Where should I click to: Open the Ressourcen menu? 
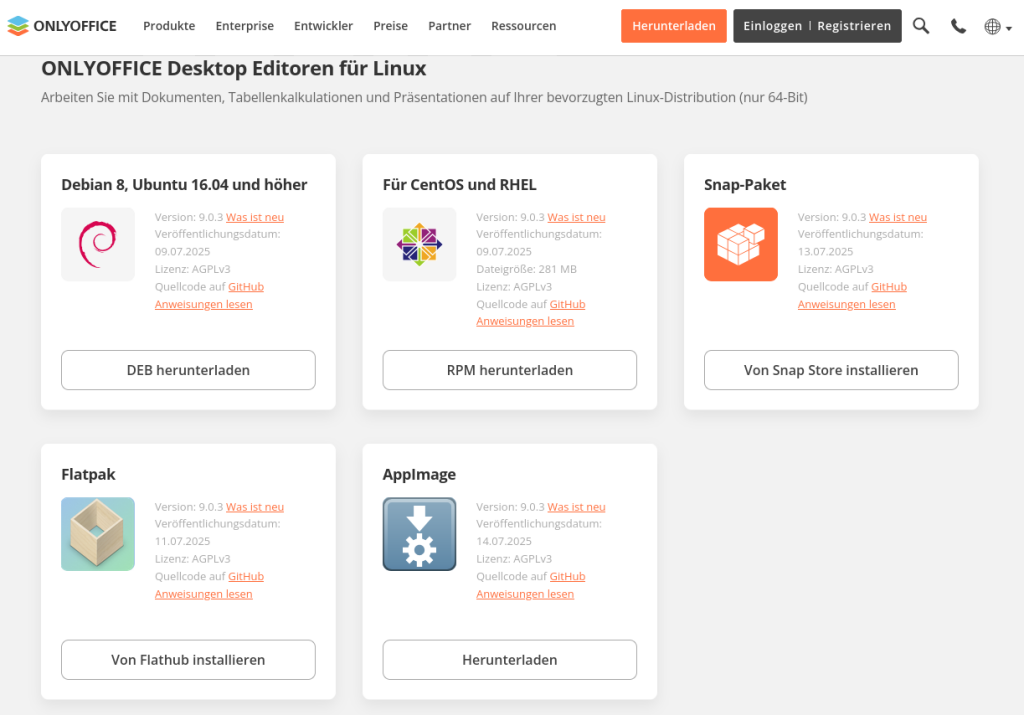pos(524,26)
